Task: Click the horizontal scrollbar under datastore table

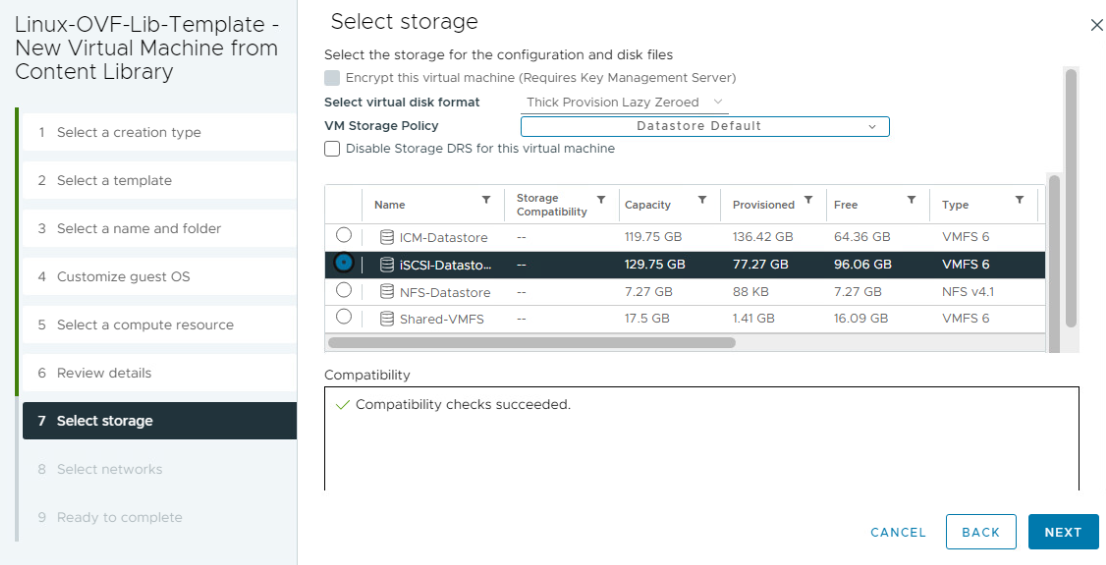Action: point(532,343)
